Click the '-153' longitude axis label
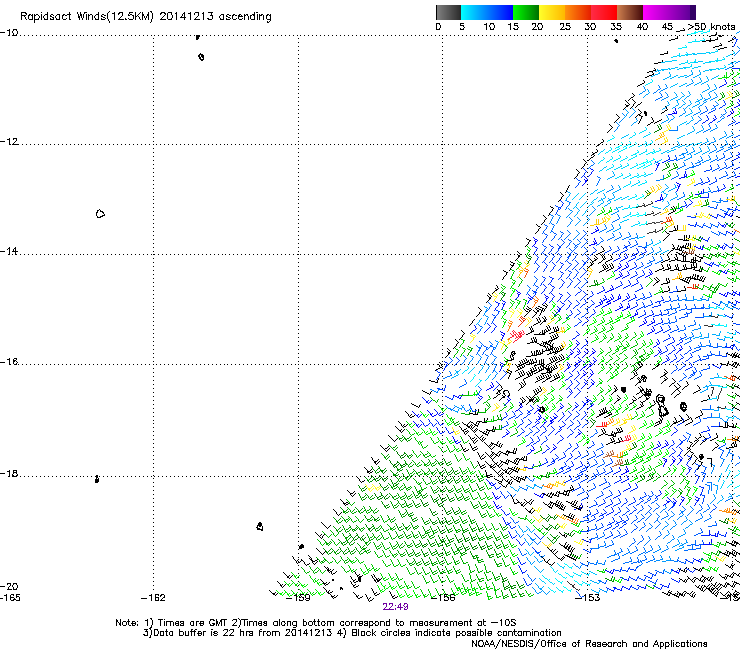 (x=588, y=598)
